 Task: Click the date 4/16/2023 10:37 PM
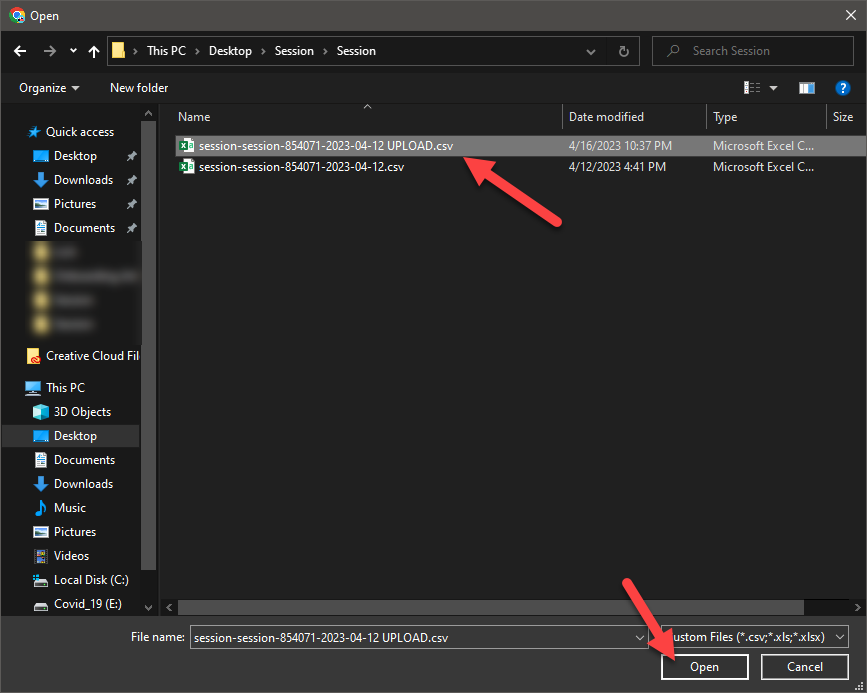pyautogui.click(x=620, y=146)
